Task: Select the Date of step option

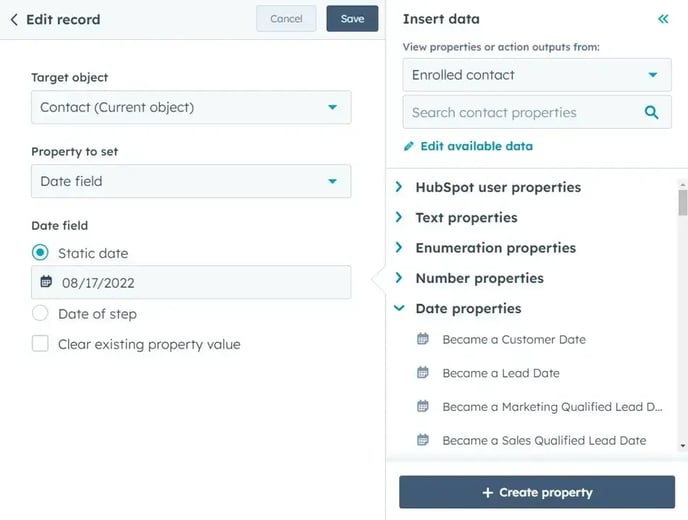Action: coord(40,313)
